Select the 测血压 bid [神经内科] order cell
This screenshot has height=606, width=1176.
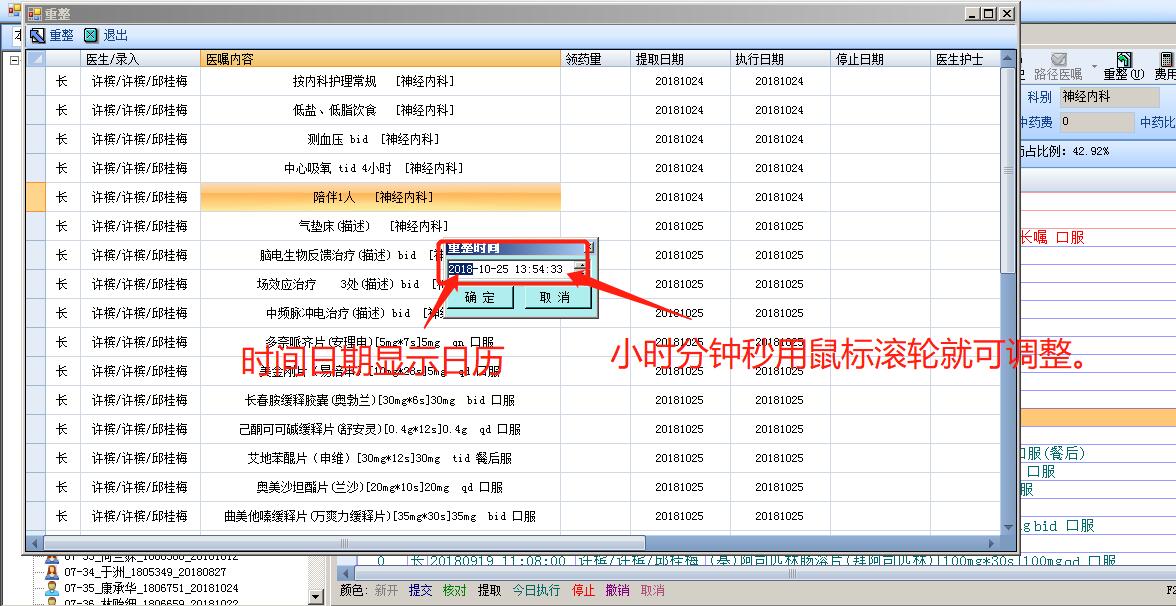[380, 140]
